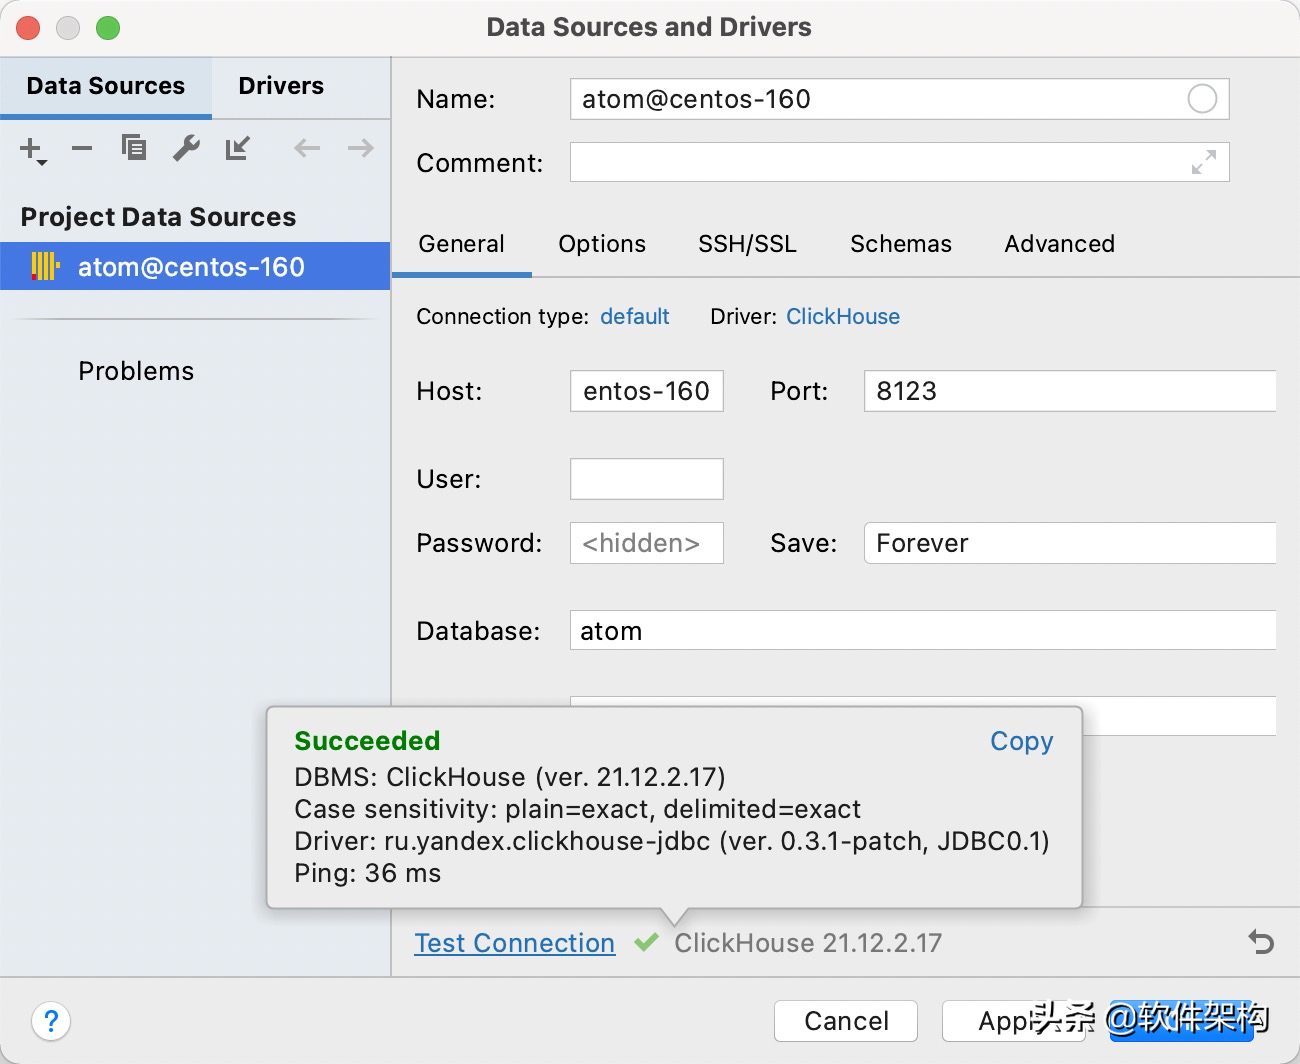Viewport: 1300px width, 1064px height.
Task: Zoom the window with green button
Action: (108, 28)
